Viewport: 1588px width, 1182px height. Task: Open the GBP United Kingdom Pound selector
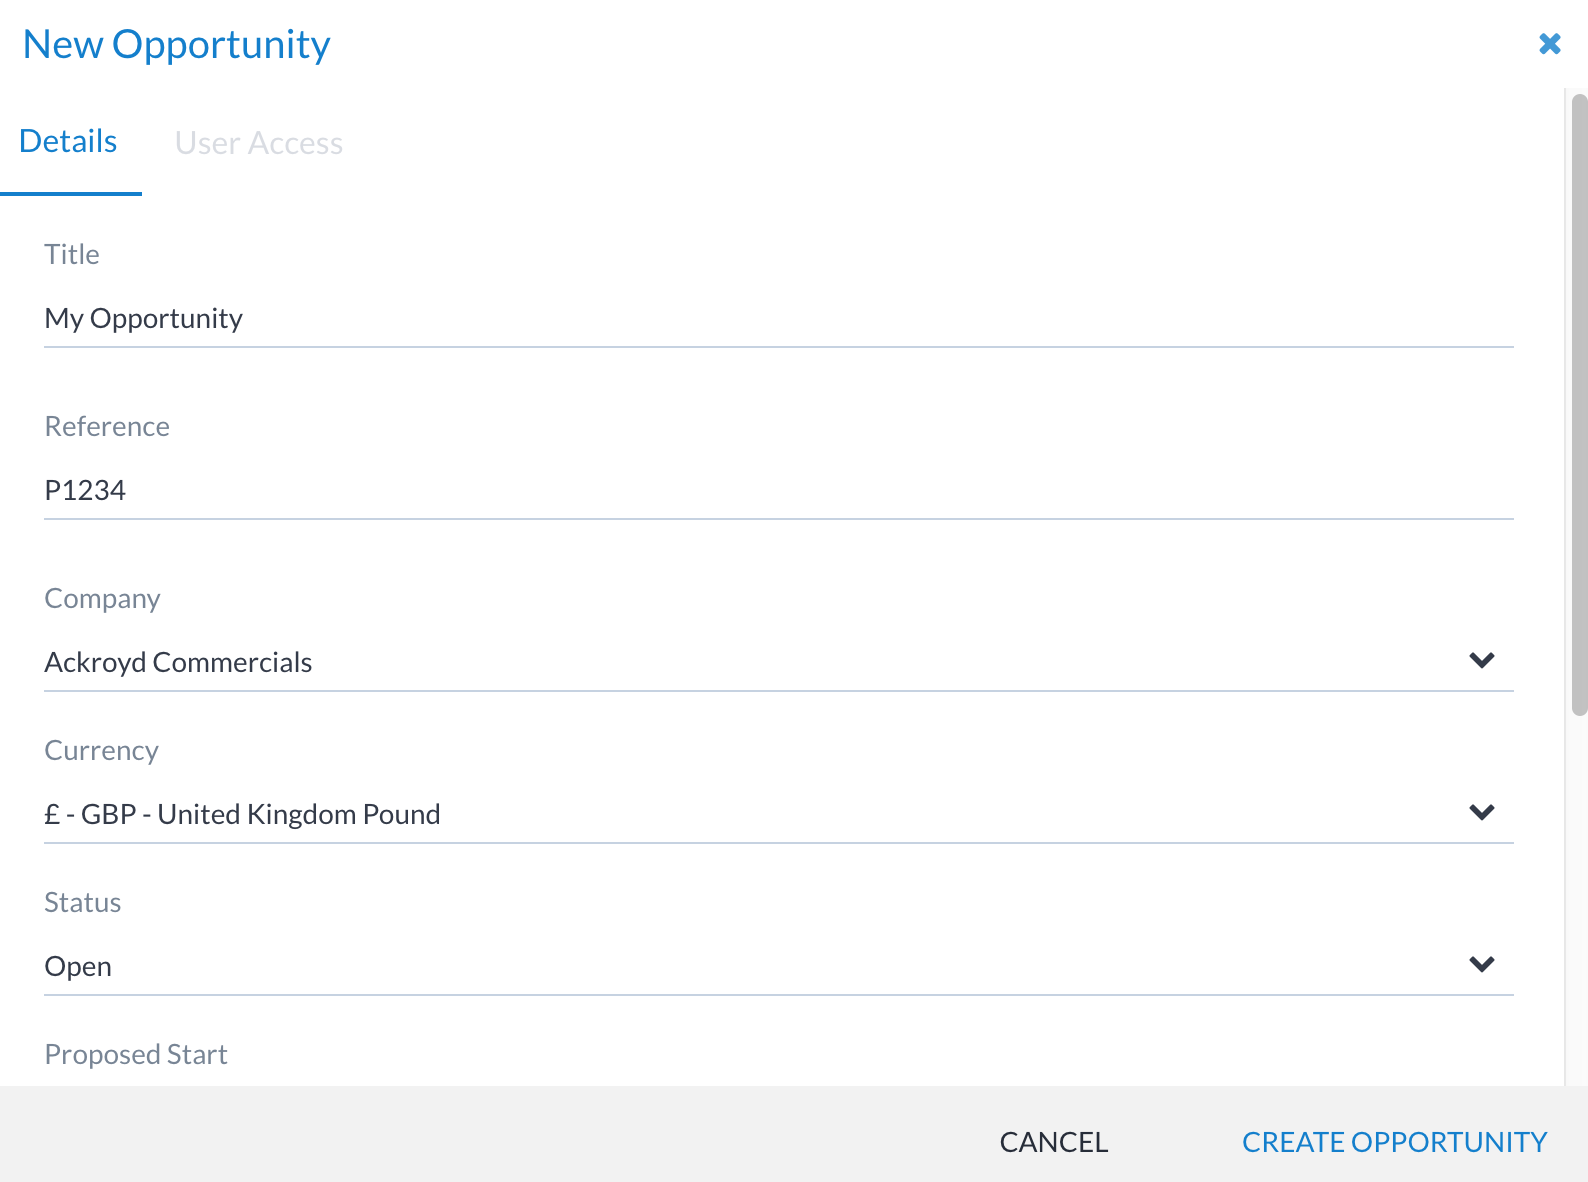coord(243,814)
